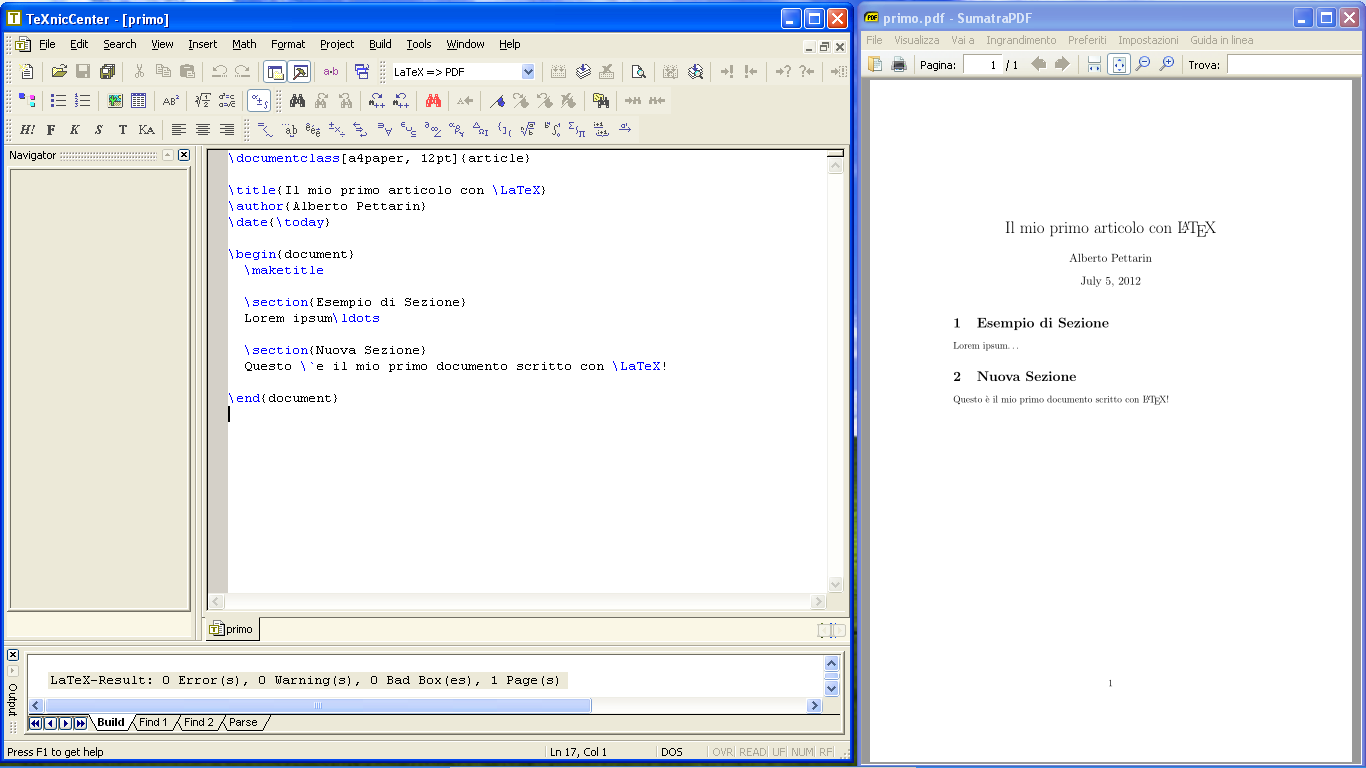This screenshot has width=1366, height=768.
Task: Open the Insert menu
Action: tap(203, 44)
